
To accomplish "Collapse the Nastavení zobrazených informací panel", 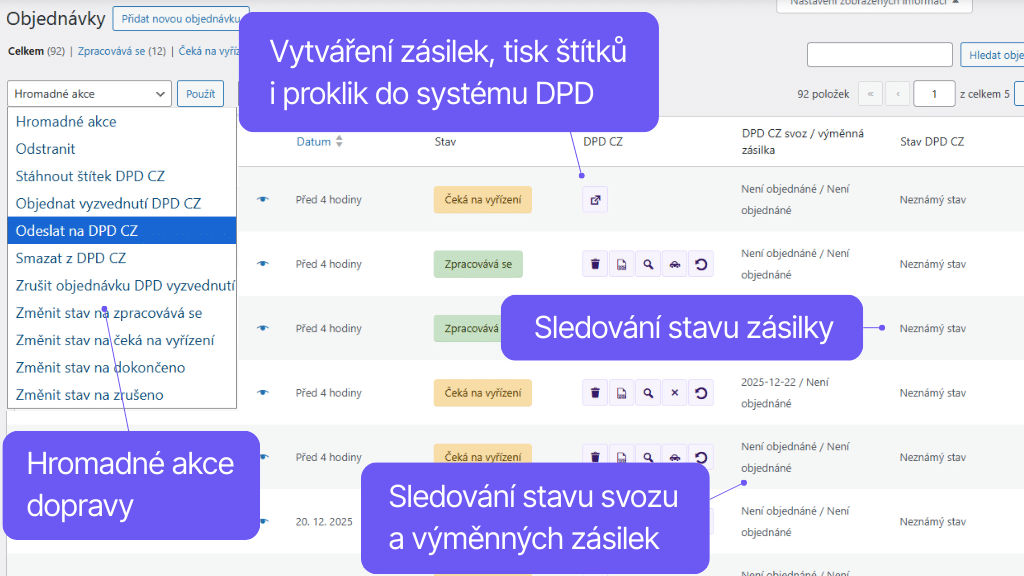I will click(875, 6).
